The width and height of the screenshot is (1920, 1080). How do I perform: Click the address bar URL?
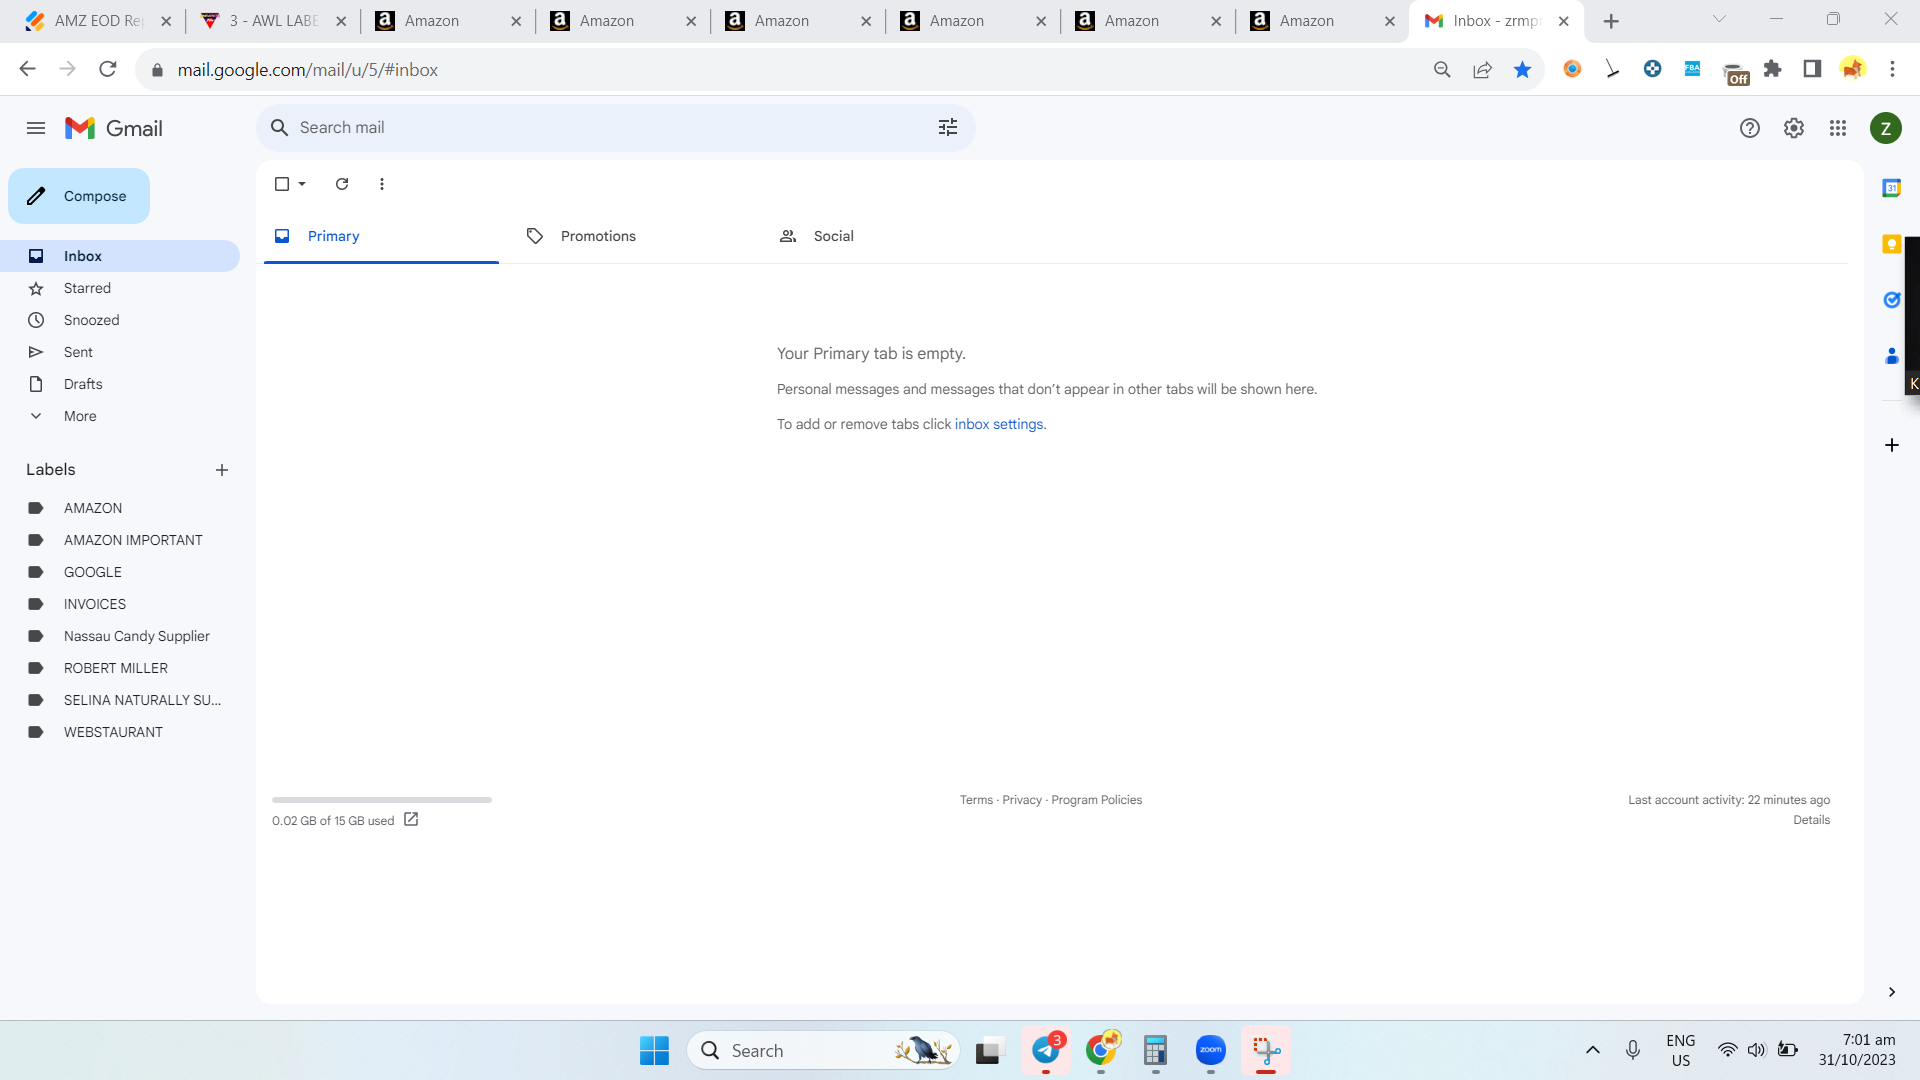coord(308,70)
